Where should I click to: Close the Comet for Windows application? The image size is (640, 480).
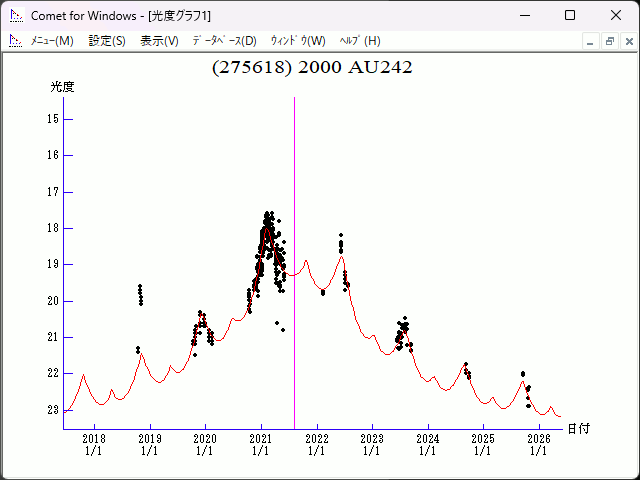coord(615,15)
